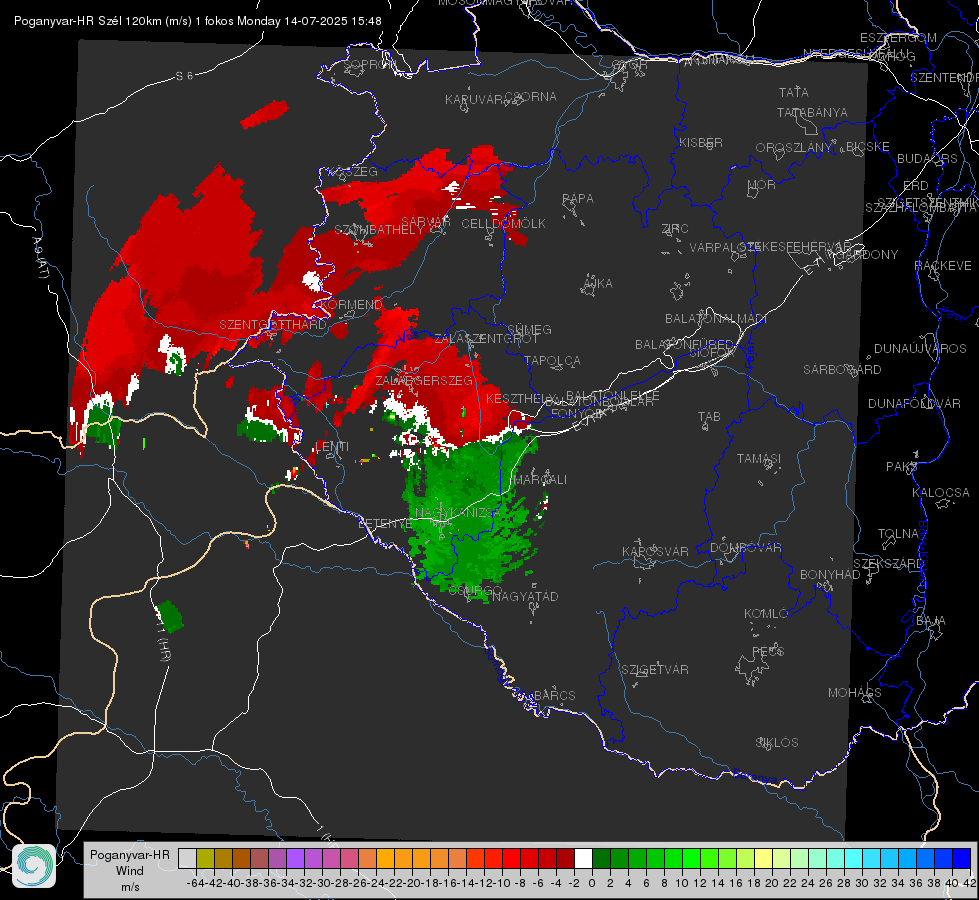Click the SZOMBATHELY city label

379,230
